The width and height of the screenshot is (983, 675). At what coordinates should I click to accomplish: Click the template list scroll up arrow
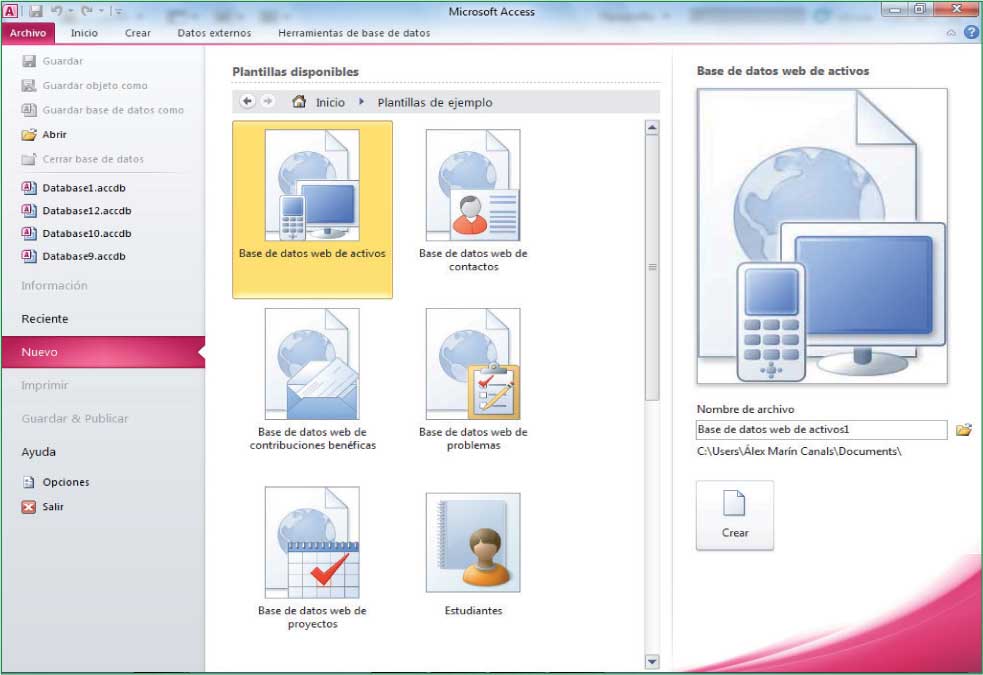click(x=652, y=128)
